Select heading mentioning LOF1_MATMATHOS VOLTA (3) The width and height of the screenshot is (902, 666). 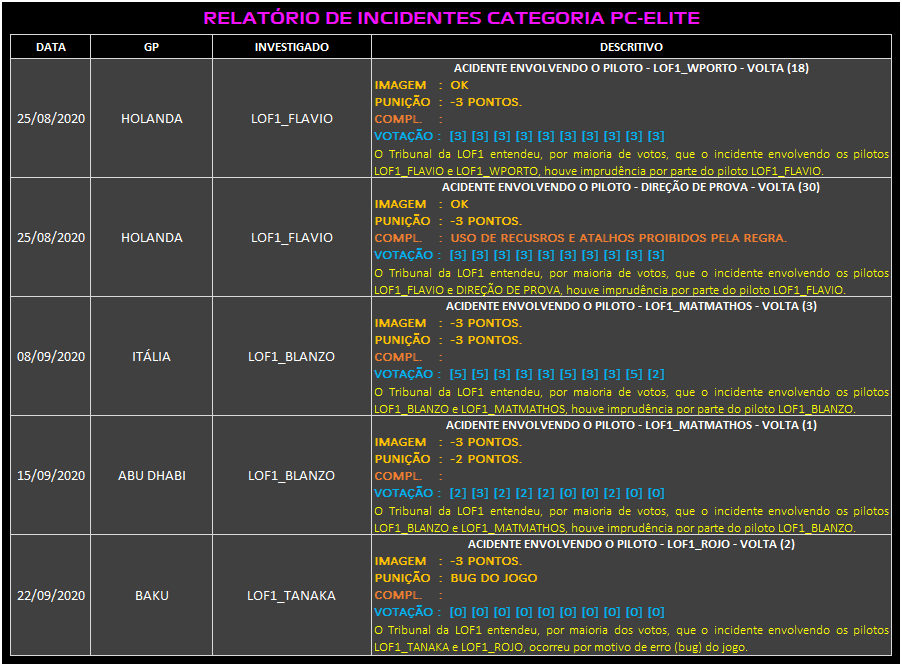coord(631,306)
